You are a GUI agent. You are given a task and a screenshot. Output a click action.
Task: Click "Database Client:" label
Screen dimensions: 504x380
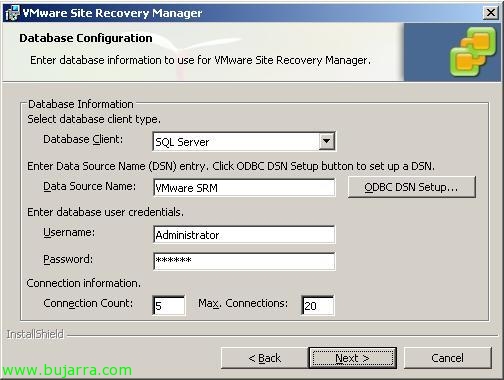coord(83,139)
